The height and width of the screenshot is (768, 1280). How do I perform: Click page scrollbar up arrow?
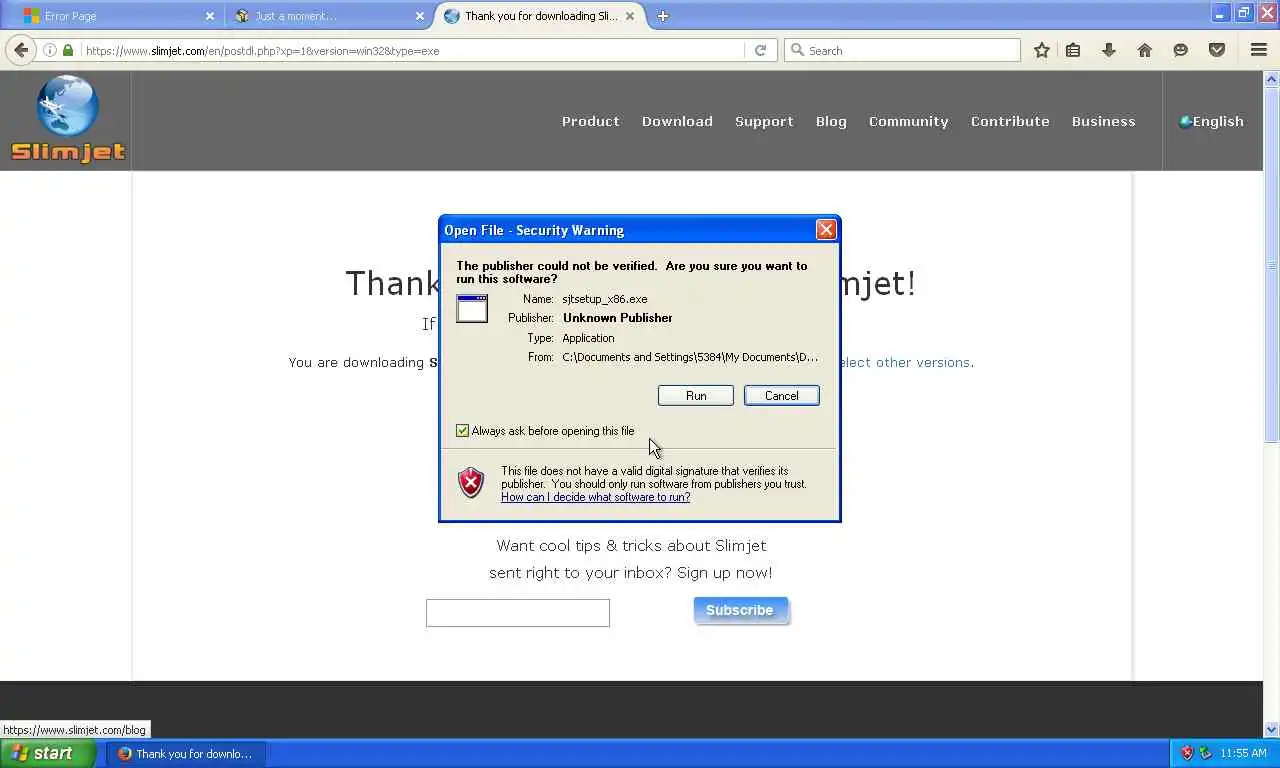pyautogui.click(x=1272, y=78)
